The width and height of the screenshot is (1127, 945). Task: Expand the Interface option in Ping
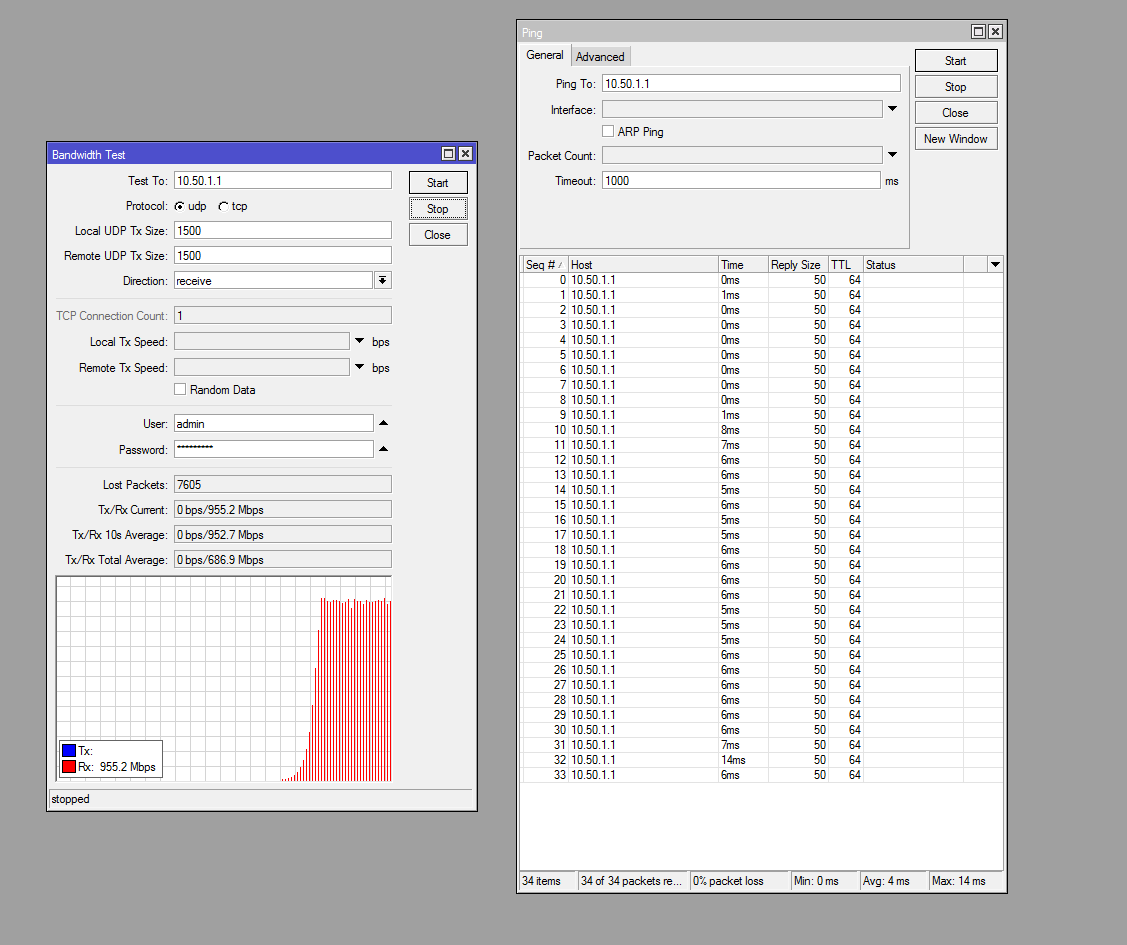click(892, 109)
